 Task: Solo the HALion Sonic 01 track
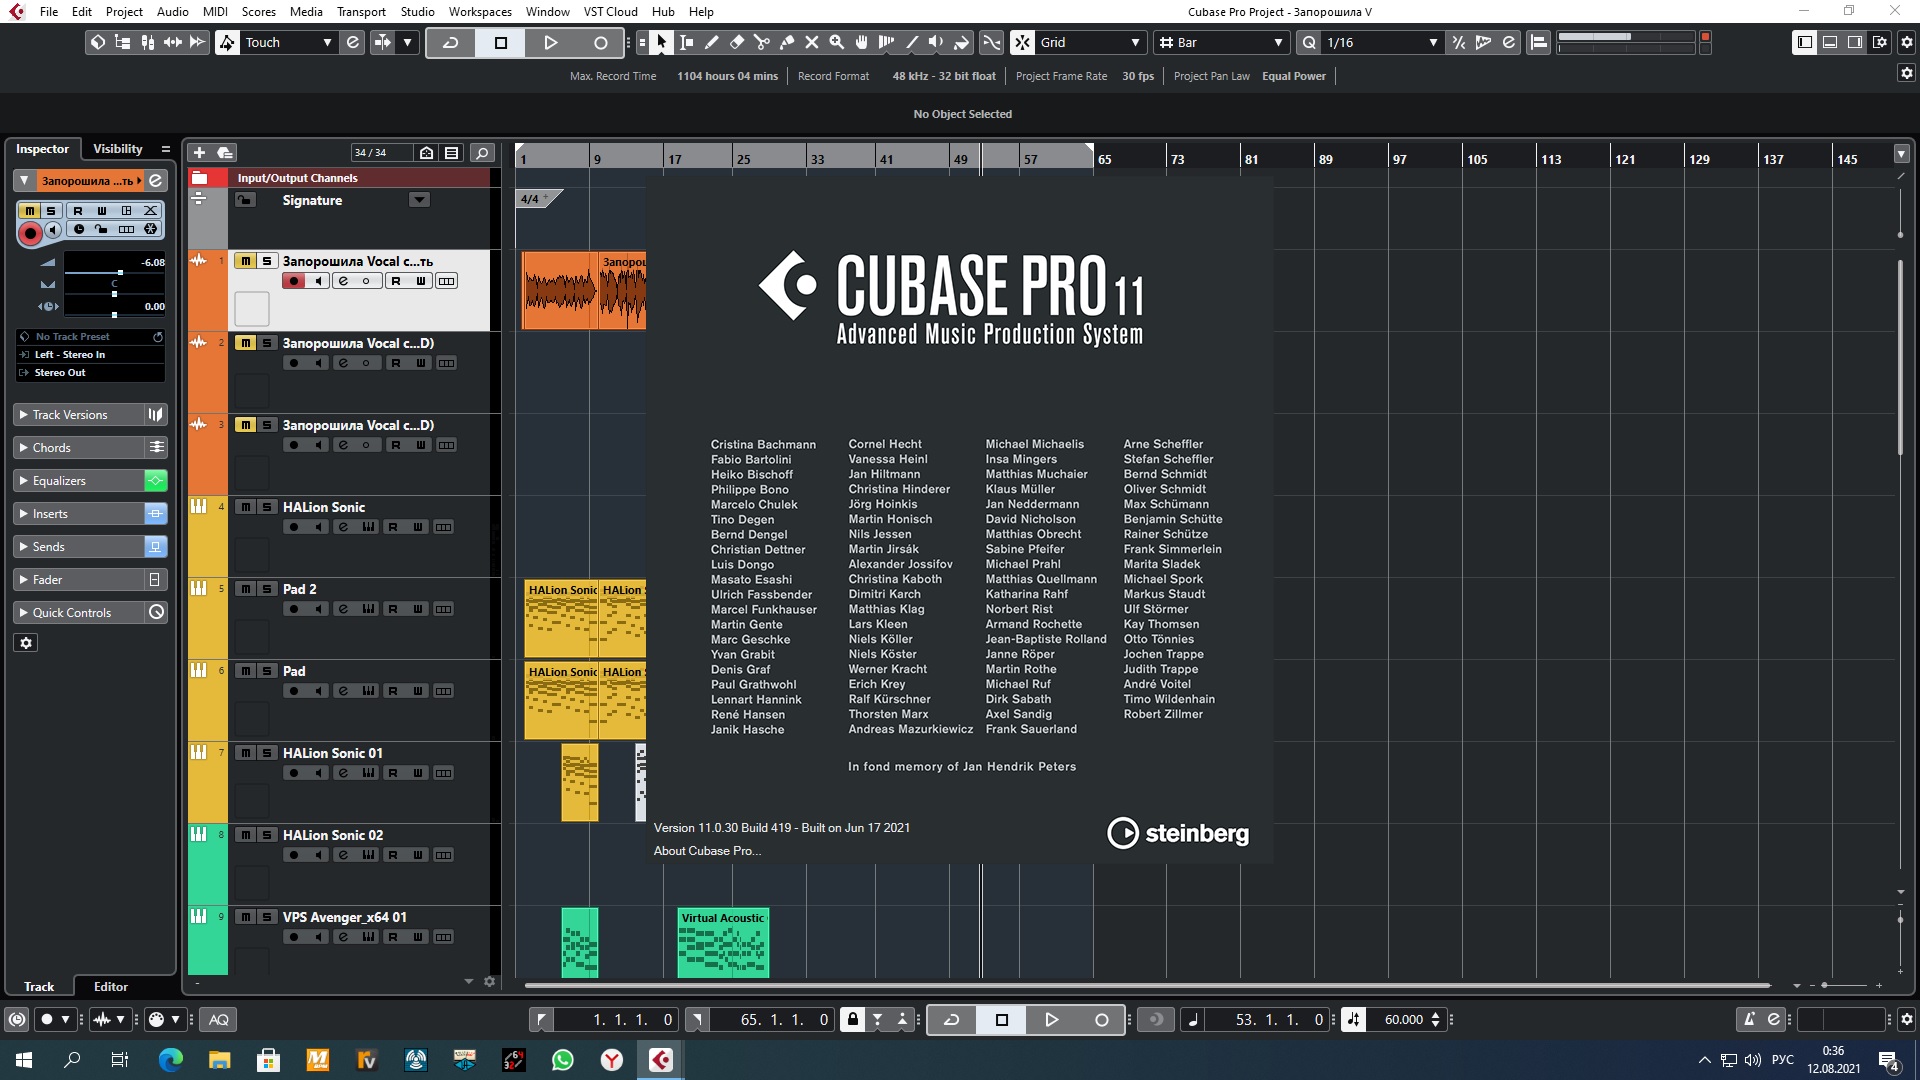click(267, 753)
